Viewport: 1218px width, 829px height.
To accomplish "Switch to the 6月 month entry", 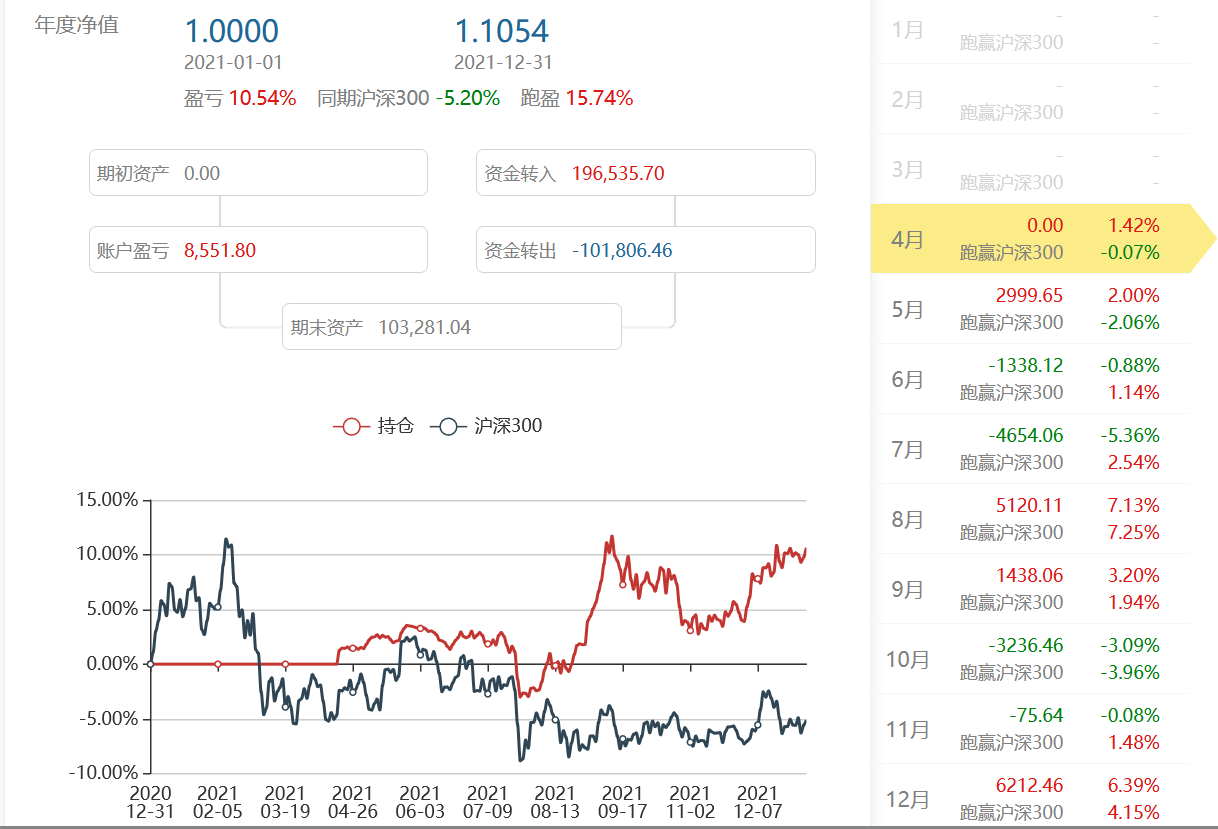I will point(1030,379).
